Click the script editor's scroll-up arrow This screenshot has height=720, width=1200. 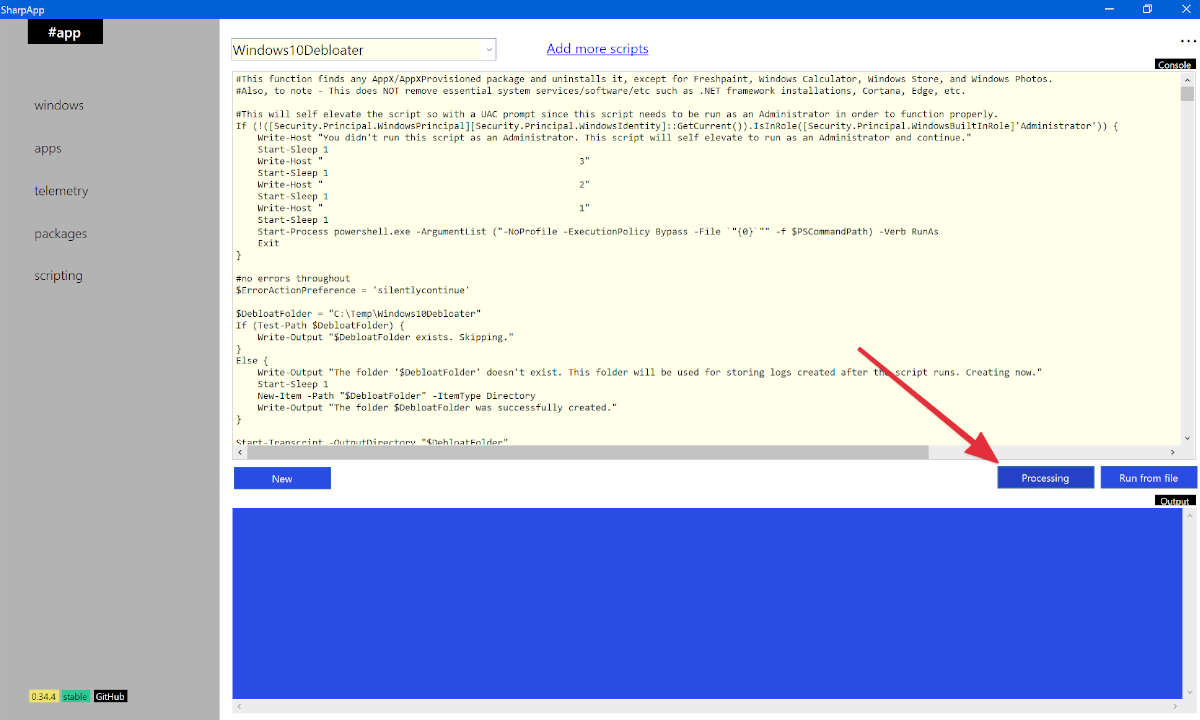point(1188,78)
